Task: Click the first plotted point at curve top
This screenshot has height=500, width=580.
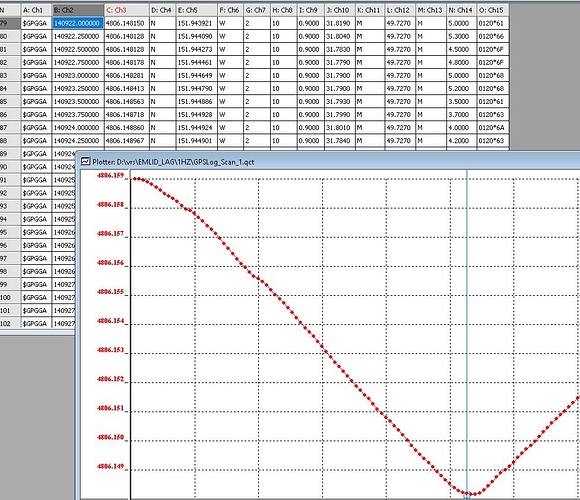Action: tap(135, 179)
